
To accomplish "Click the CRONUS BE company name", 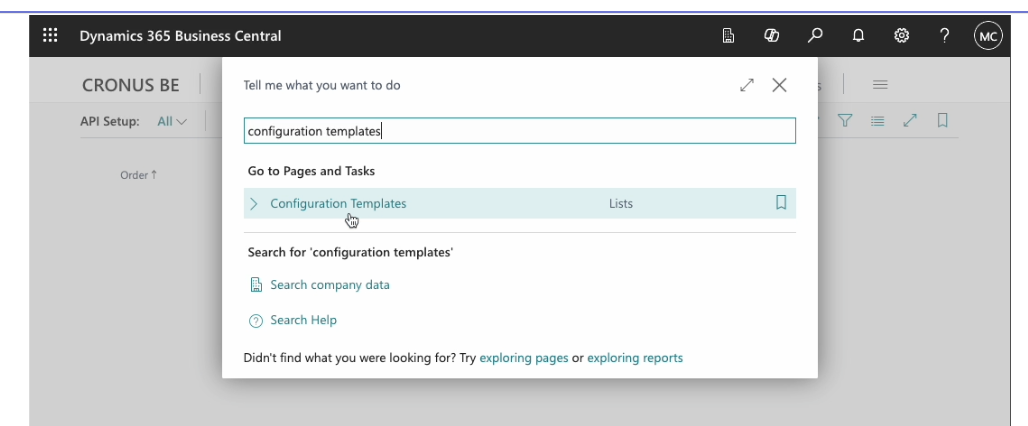I will (x=130, y=85).
